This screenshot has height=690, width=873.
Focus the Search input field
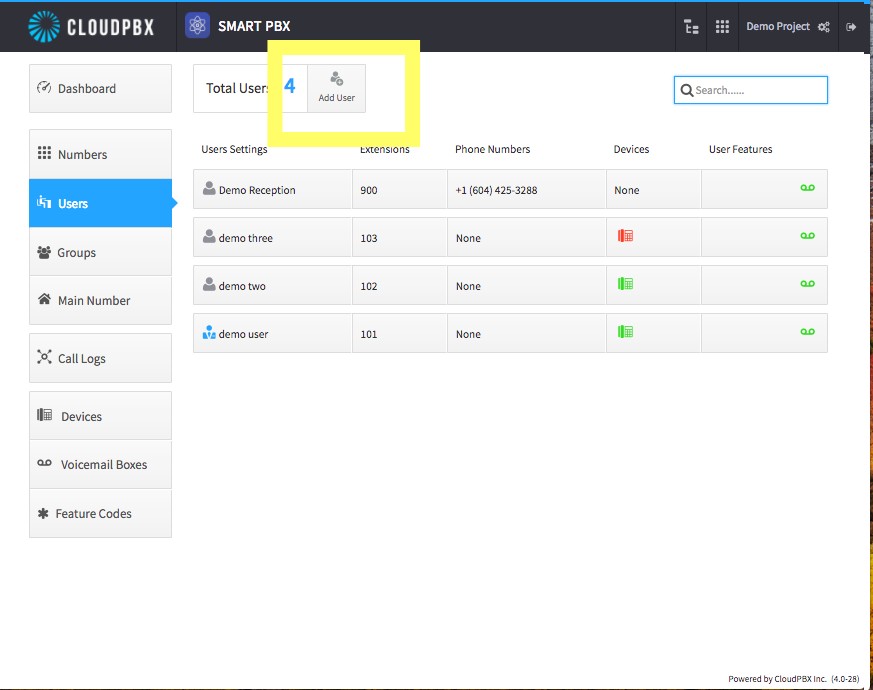751,90
